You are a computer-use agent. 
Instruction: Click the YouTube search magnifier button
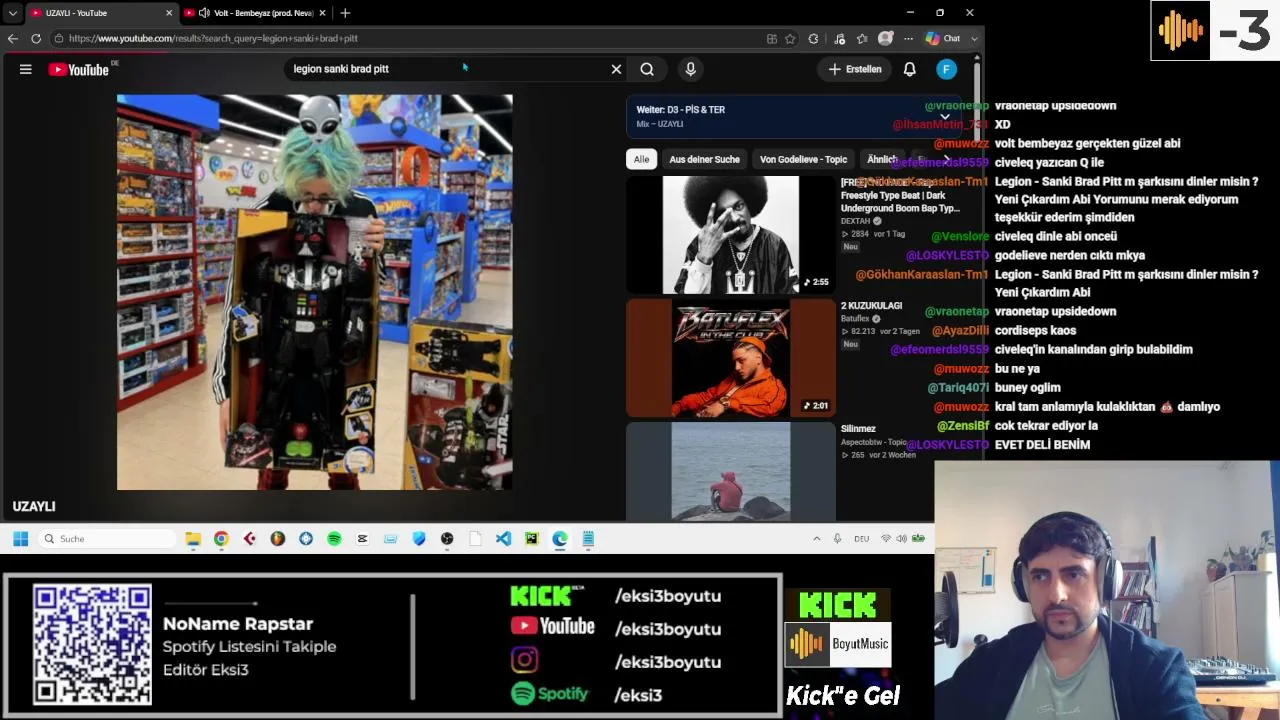(x=647, y=69)
